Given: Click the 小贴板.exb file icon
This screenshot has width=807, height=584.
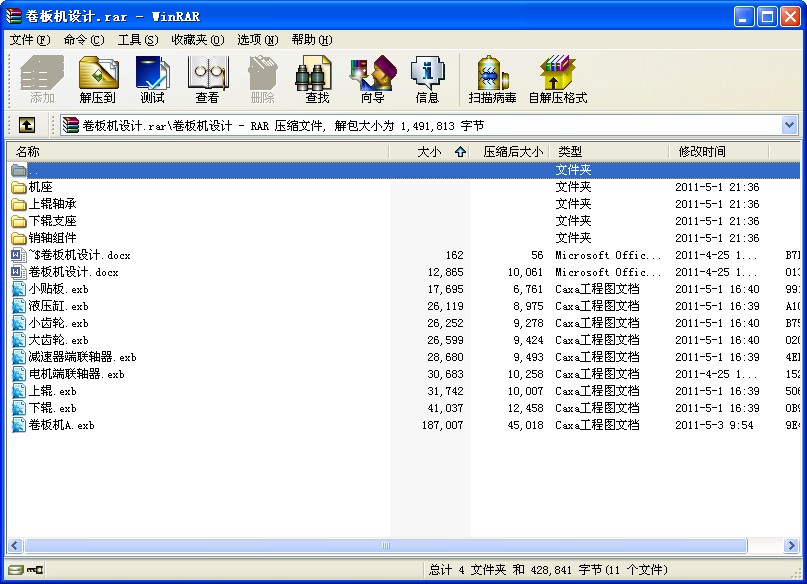Looking at the screenshot, I should (x=19, y=289).
